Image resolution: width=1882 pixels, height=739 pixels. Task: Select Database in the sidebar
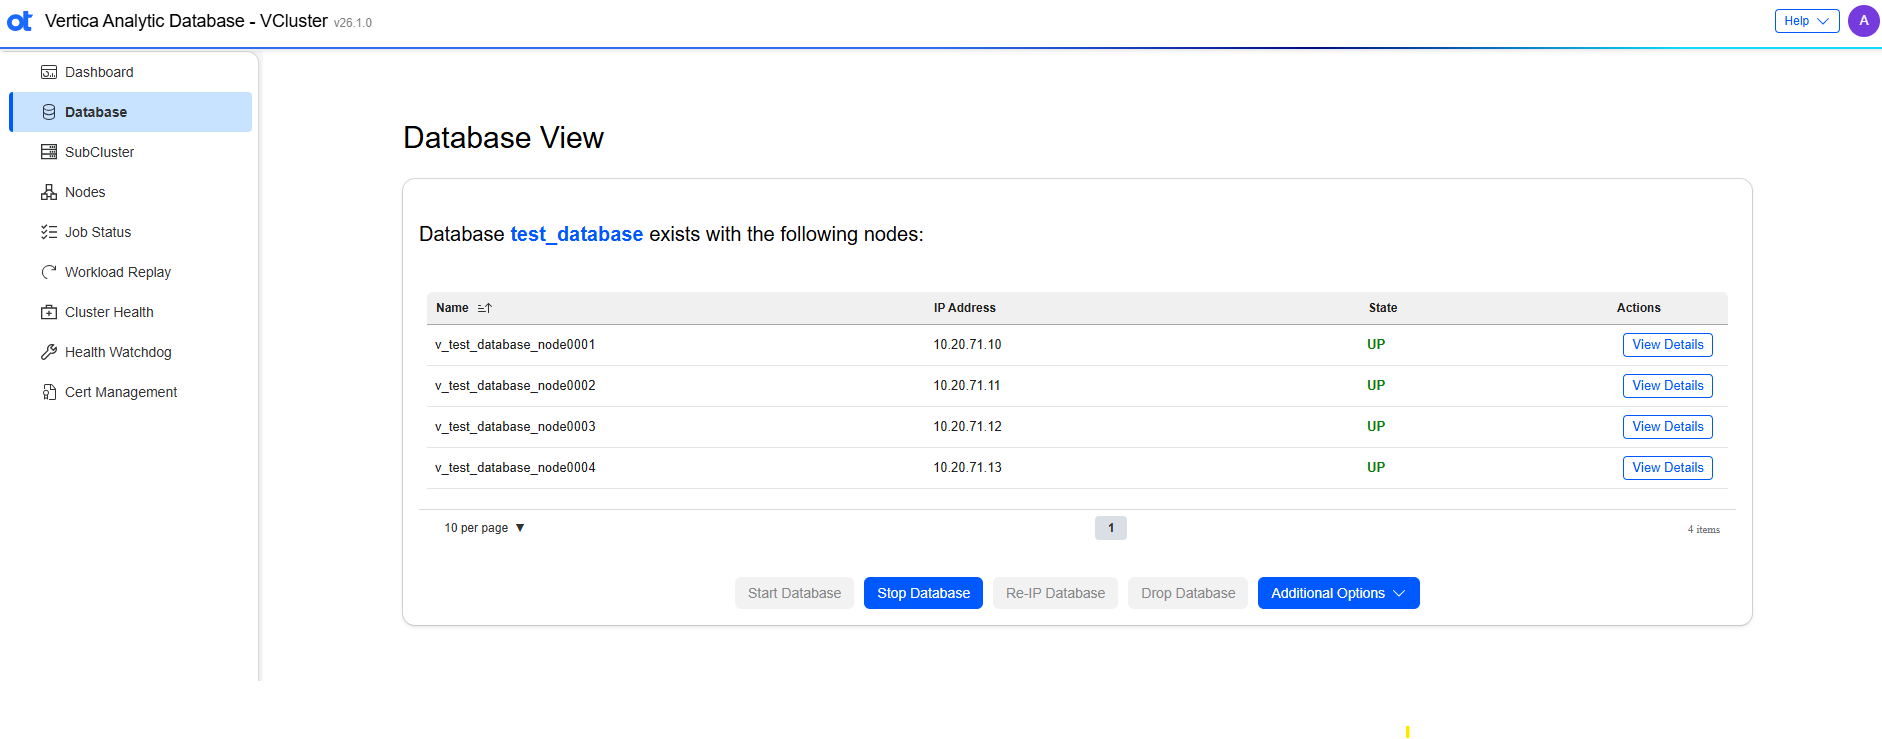click(x=130, y=112)
